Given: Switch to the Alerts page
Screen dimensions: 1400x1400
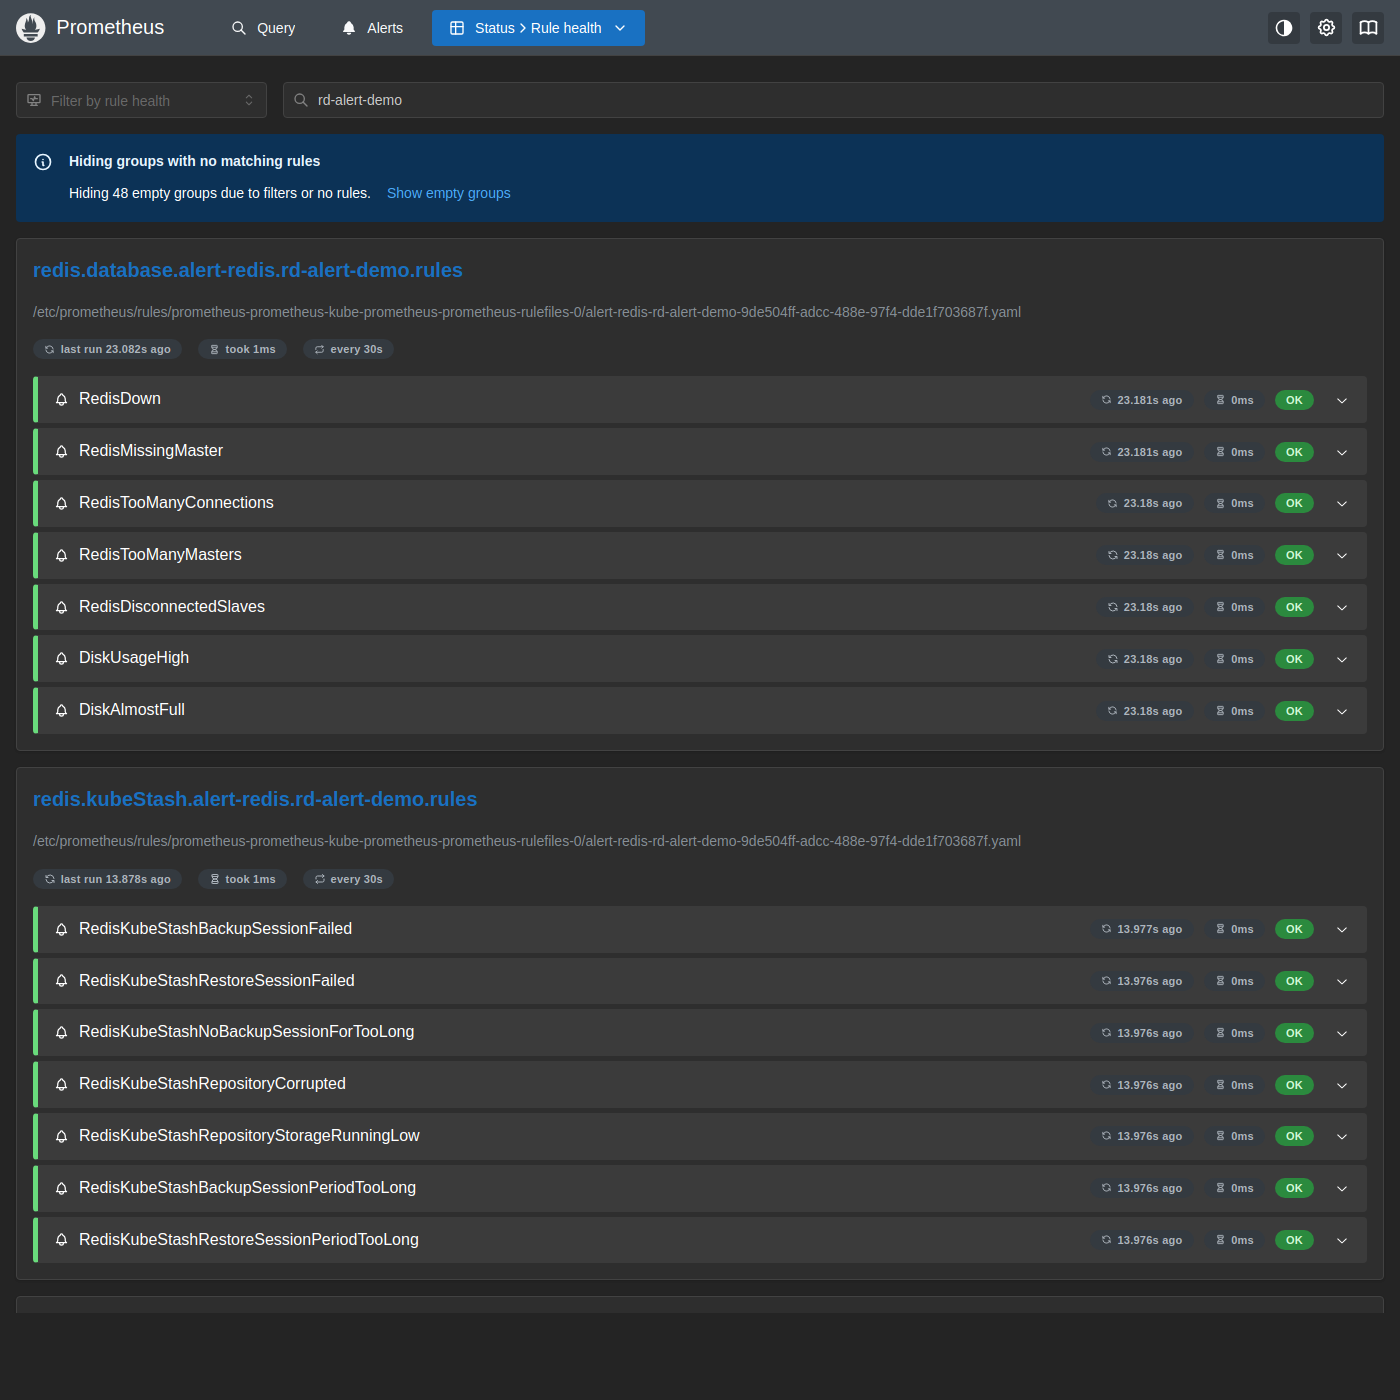Looking at the screenshot, I should tap(372, 28).
